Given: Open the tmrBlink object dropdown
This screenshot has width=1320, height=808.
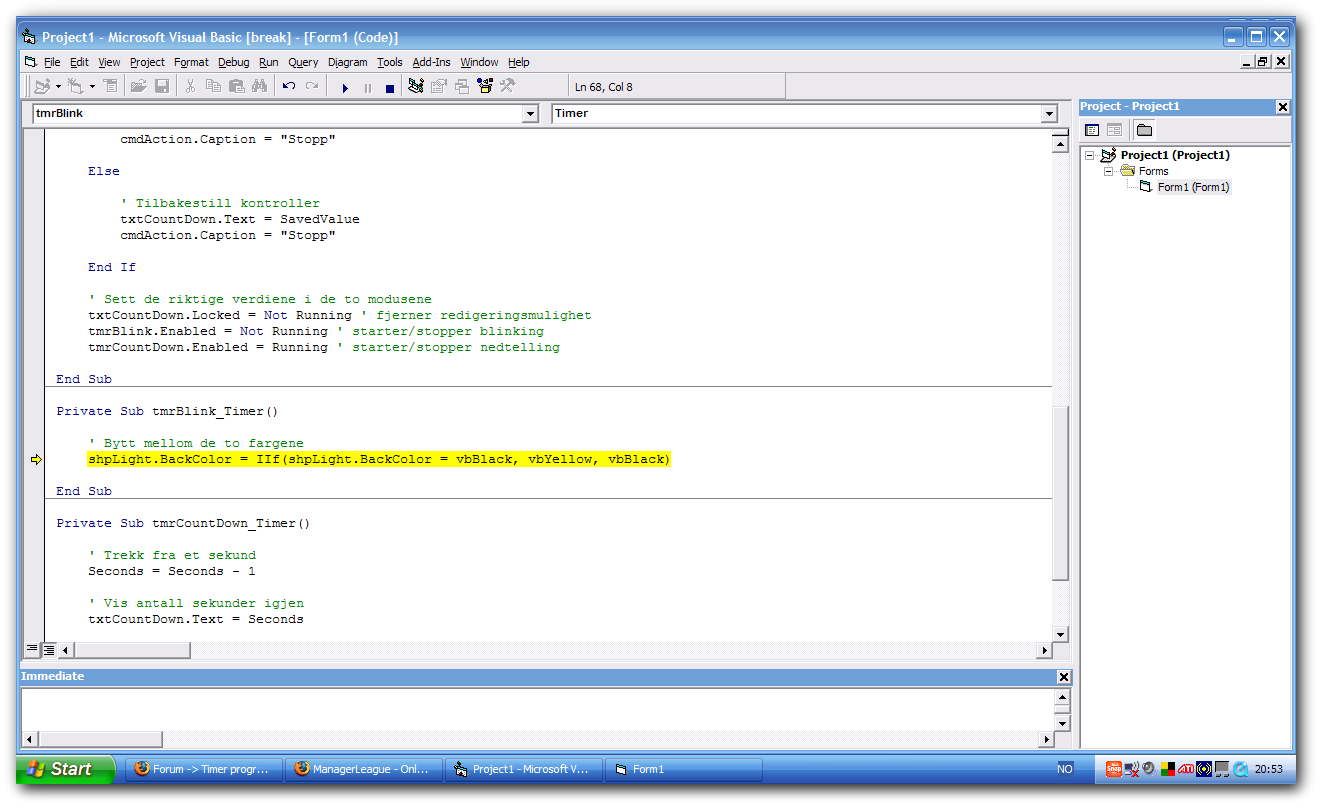Looking at the screenshot, I should (531, 114).
